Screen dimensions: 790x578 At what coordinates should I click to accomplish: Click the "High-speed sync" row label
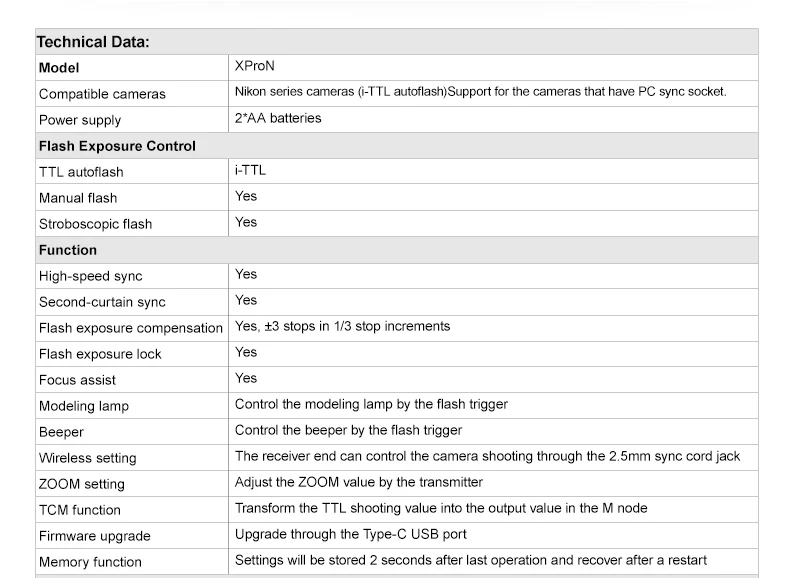tap(90, 276)
